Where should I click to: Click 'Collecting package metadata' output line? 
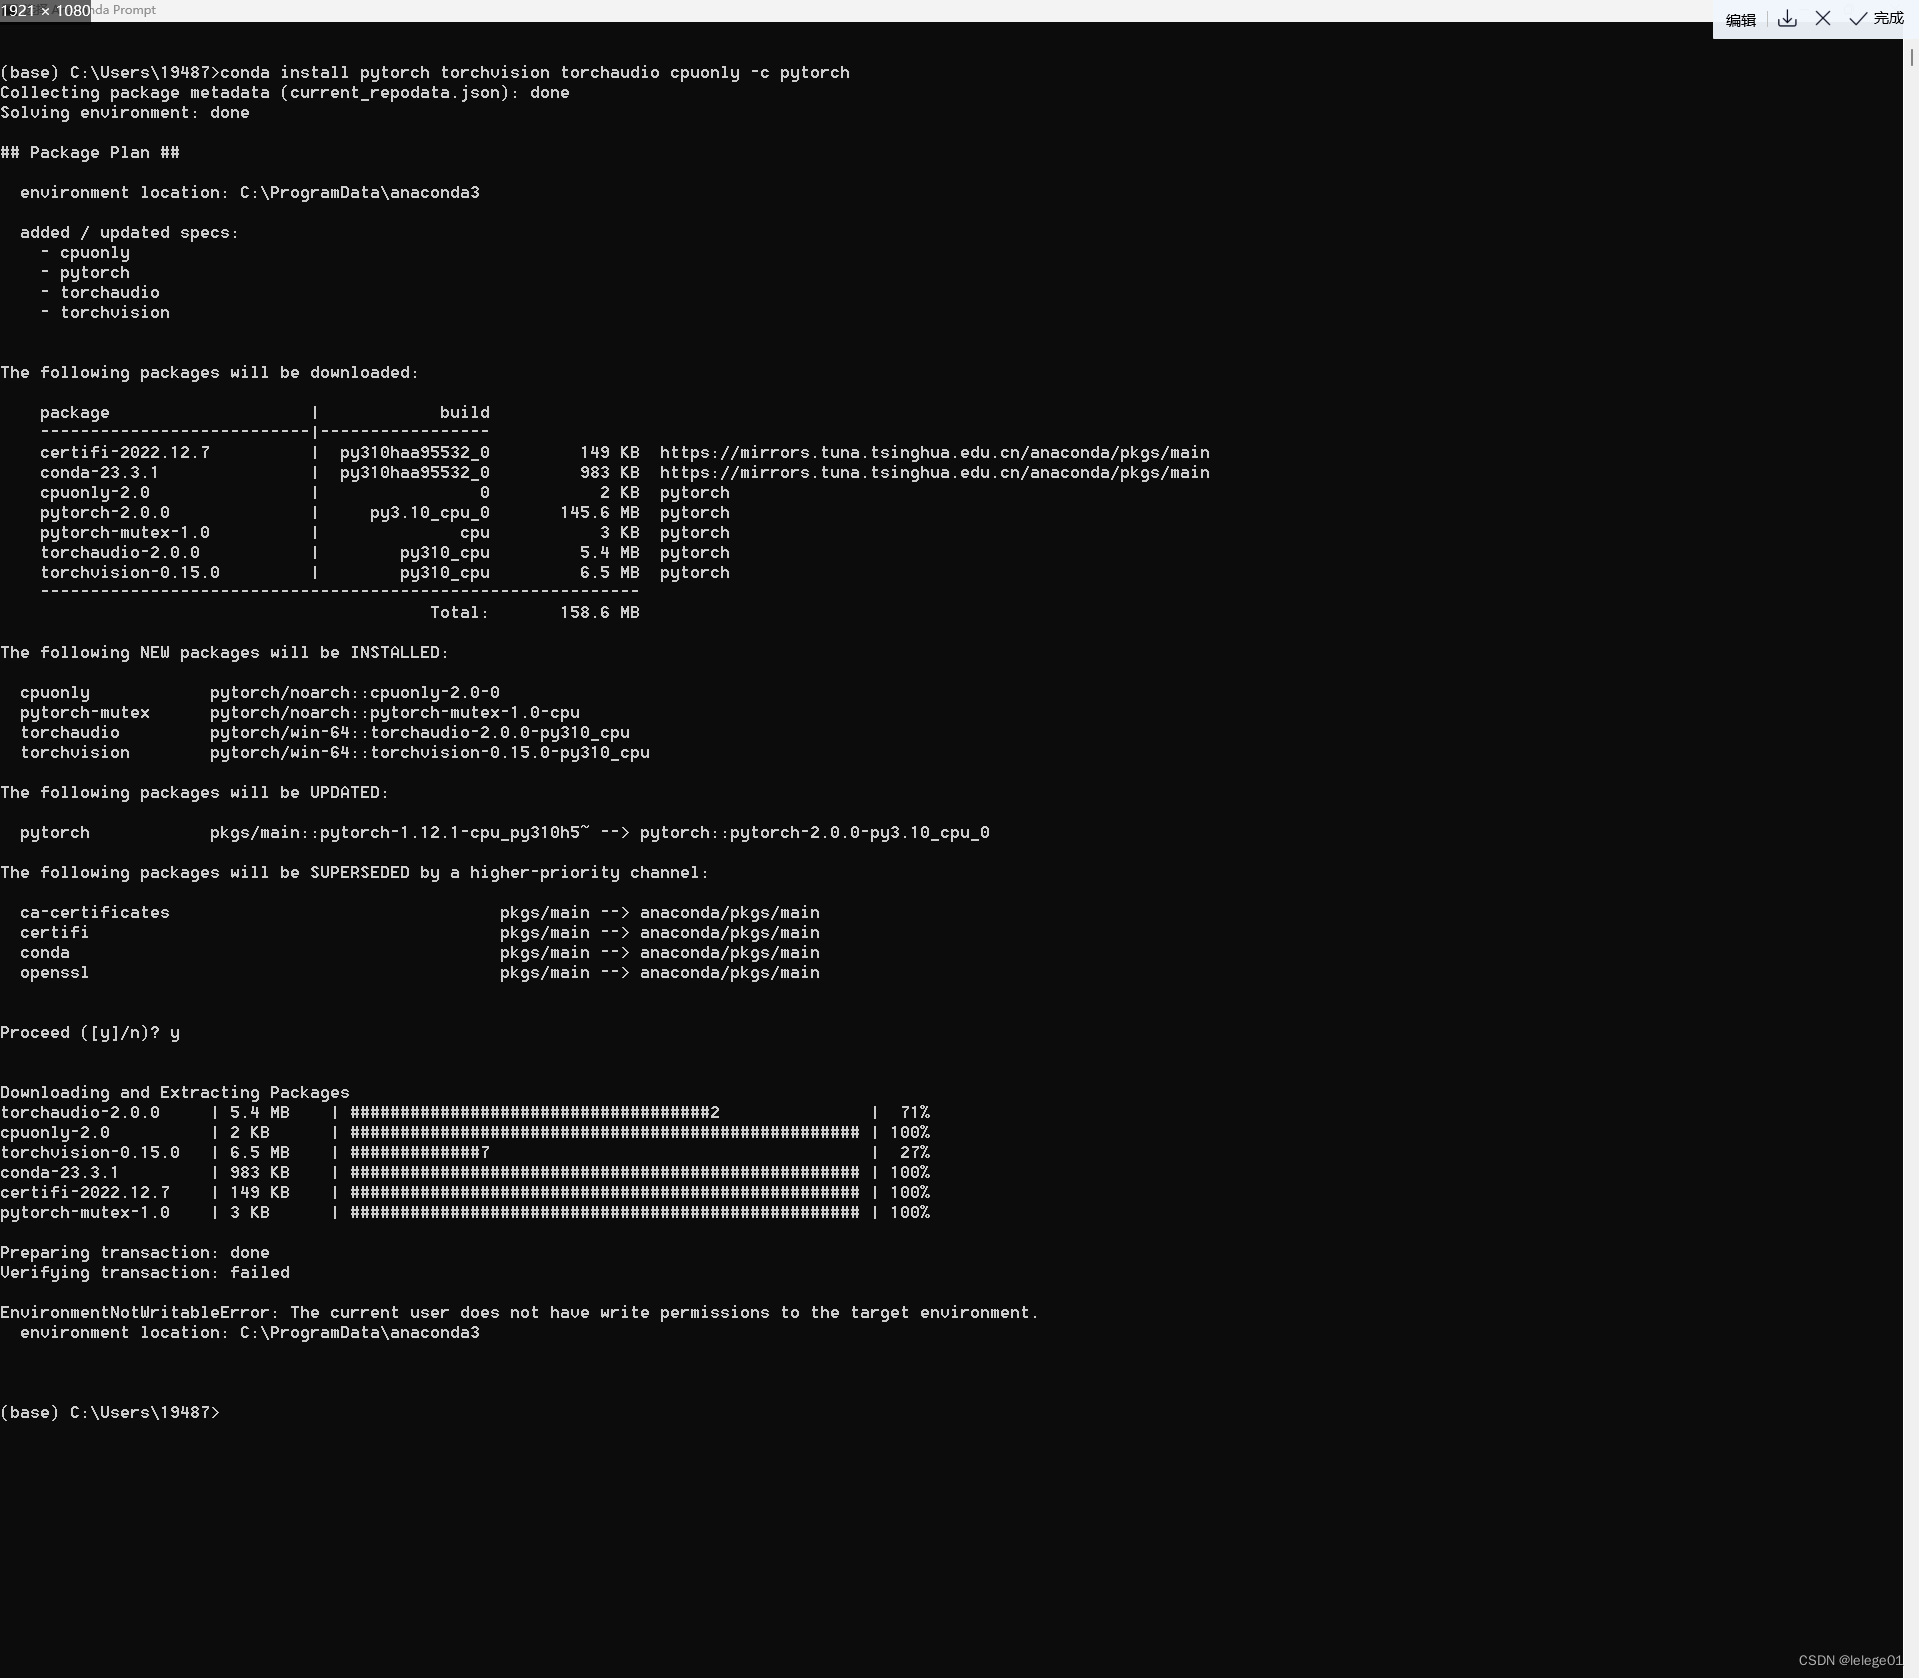(285, 92)
